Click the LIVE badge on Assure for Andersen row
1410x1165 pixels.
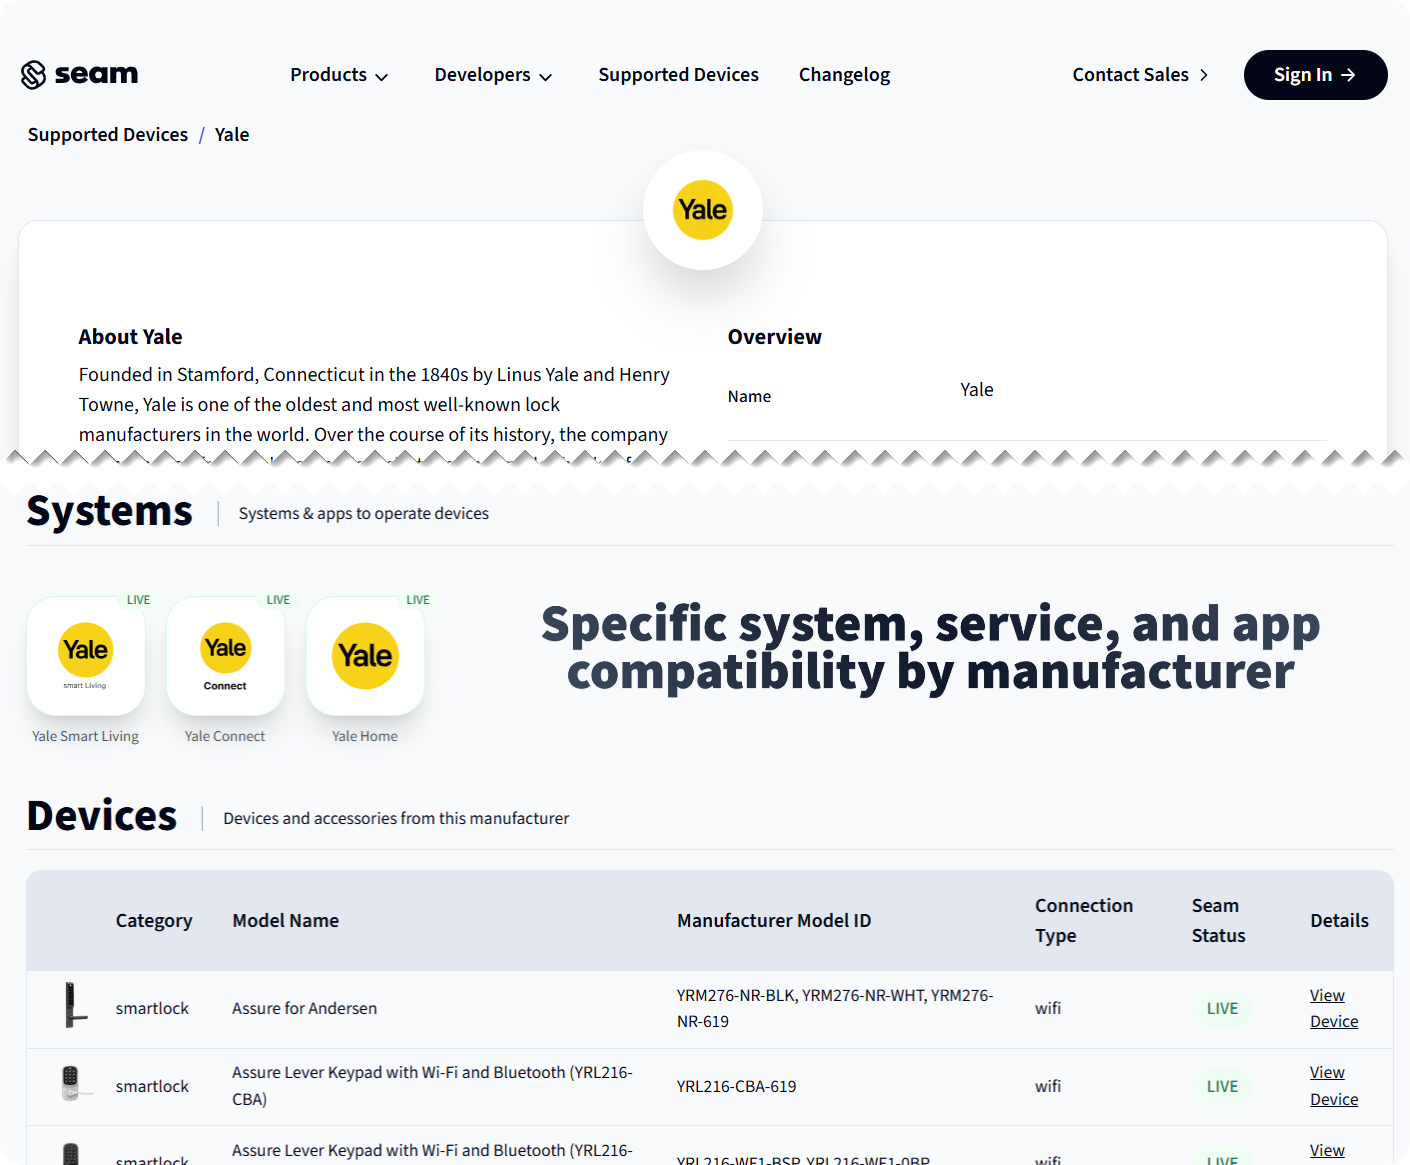(x=1222, y=1008)
